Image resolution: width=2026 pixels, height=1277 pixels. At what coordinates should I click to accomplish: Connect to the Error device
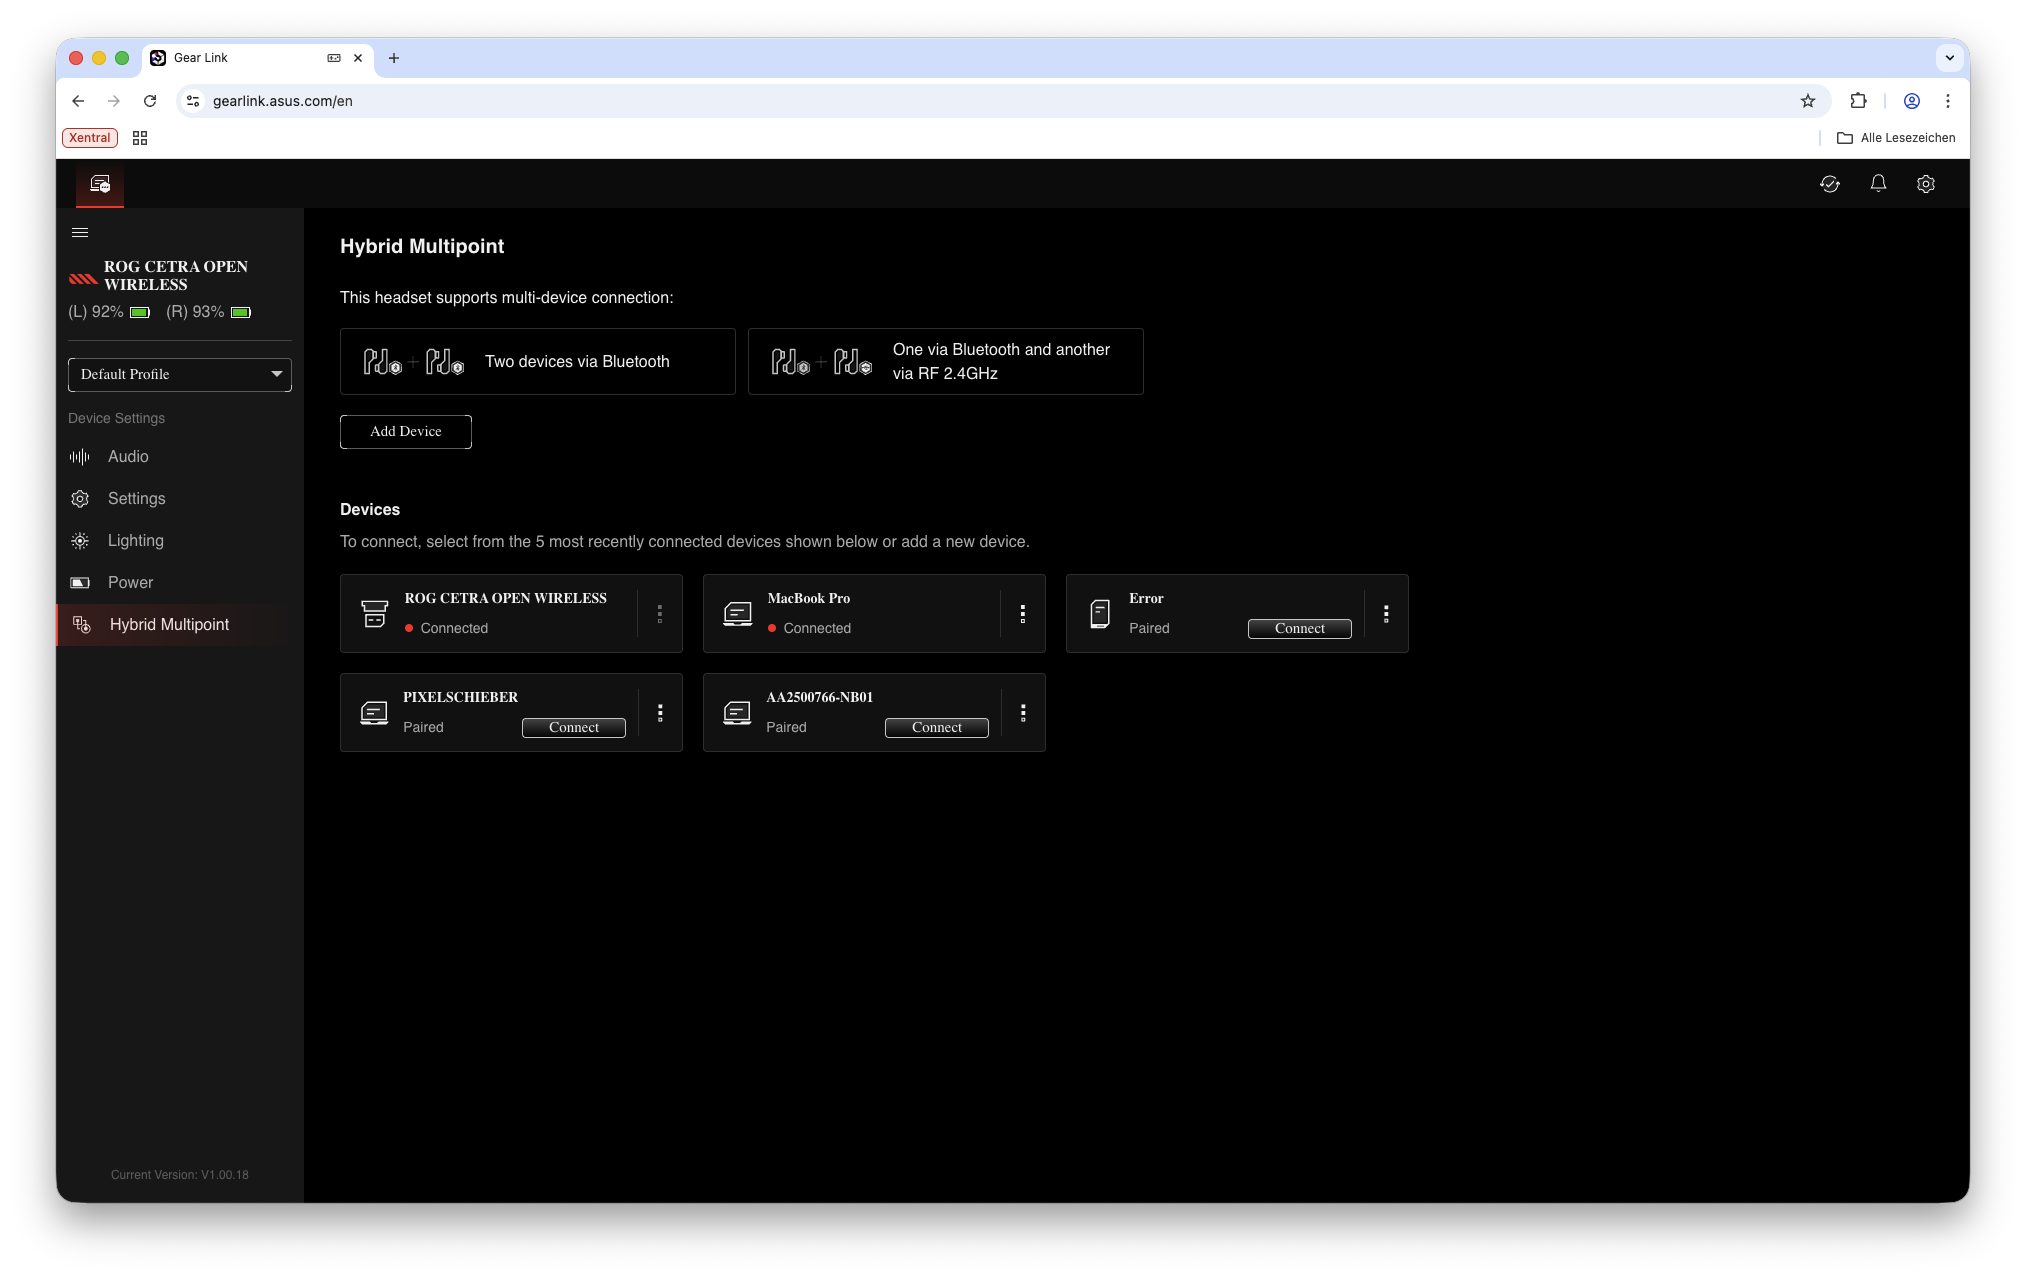tap(1299, 629)
